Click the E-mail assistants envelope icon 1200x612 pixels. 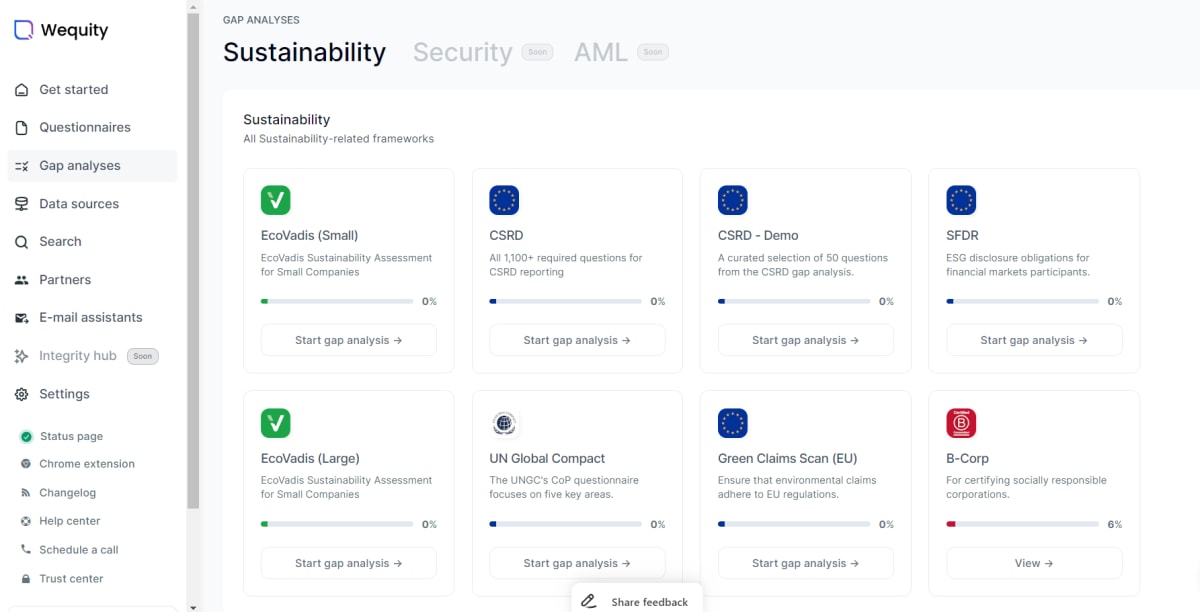click(21, 318)
